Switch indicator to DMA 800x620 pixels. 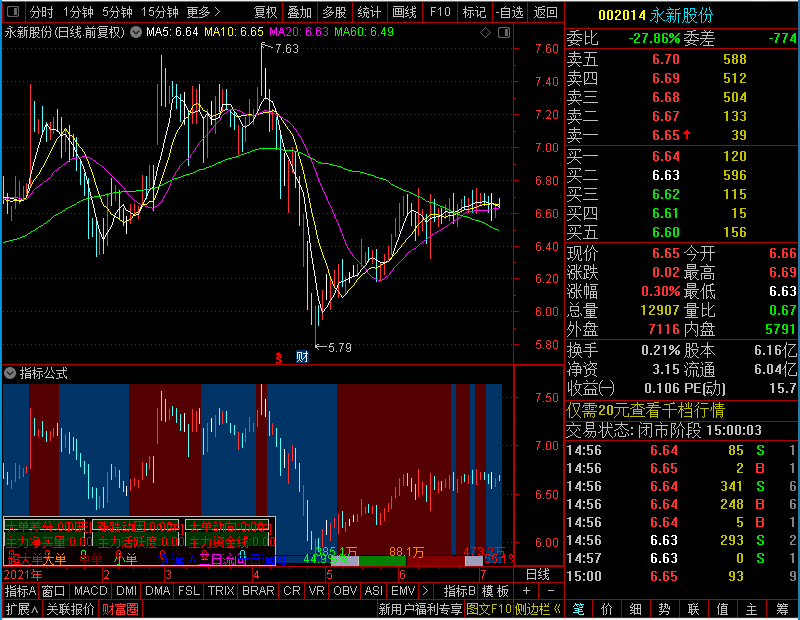coord(158,591)
